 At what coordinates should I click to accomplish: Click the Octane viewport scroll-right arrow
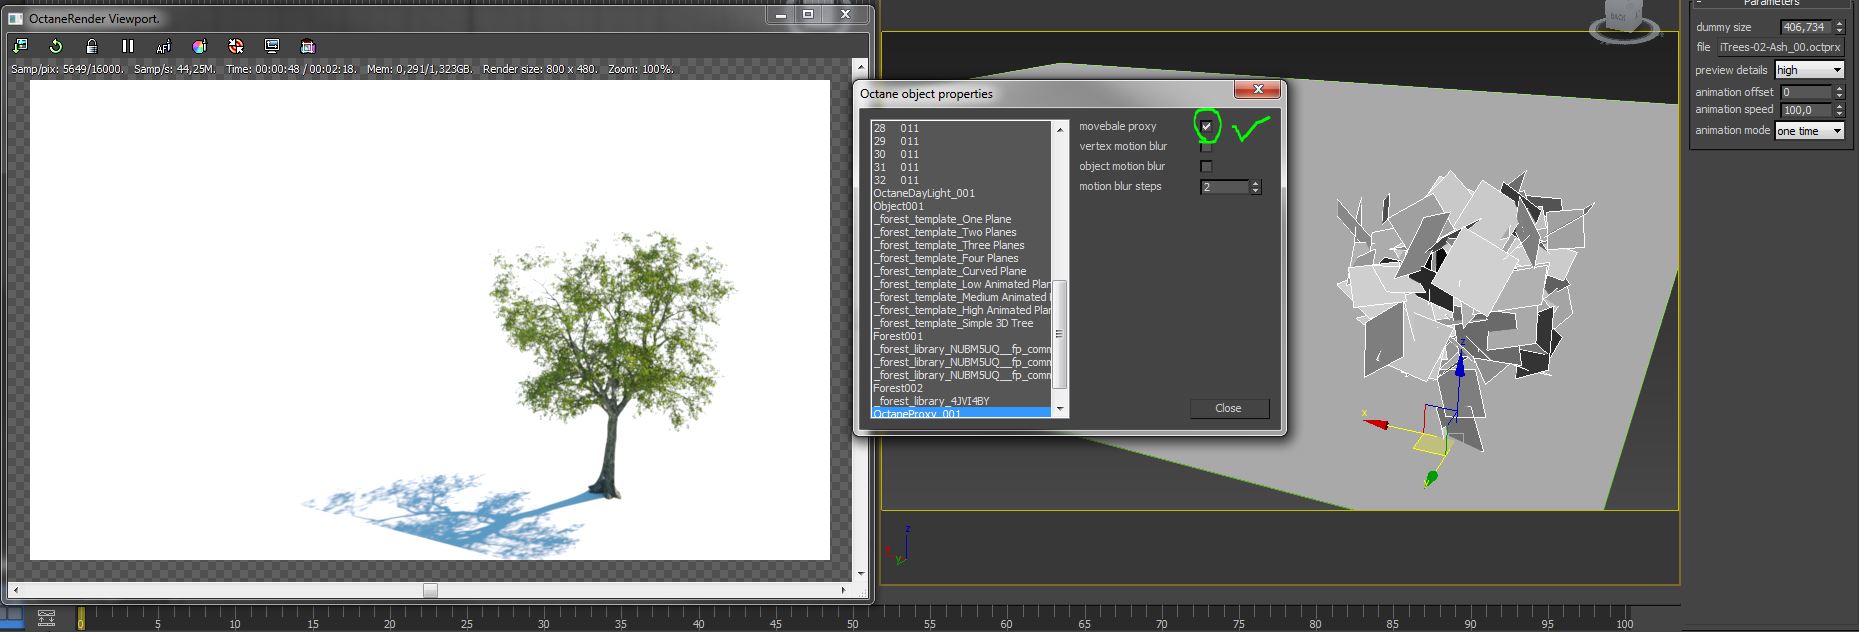point(844,590)
